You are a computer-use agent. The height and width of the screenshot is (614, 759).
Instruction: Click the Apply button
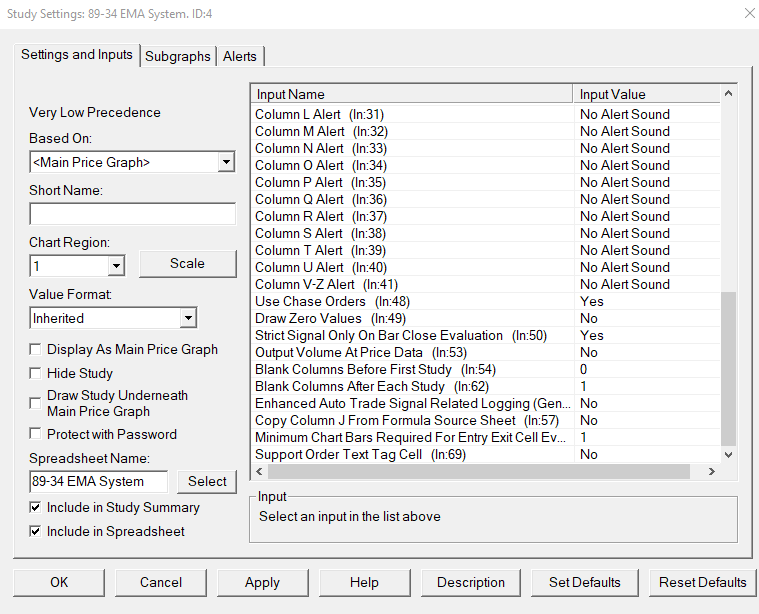point(262,582)
